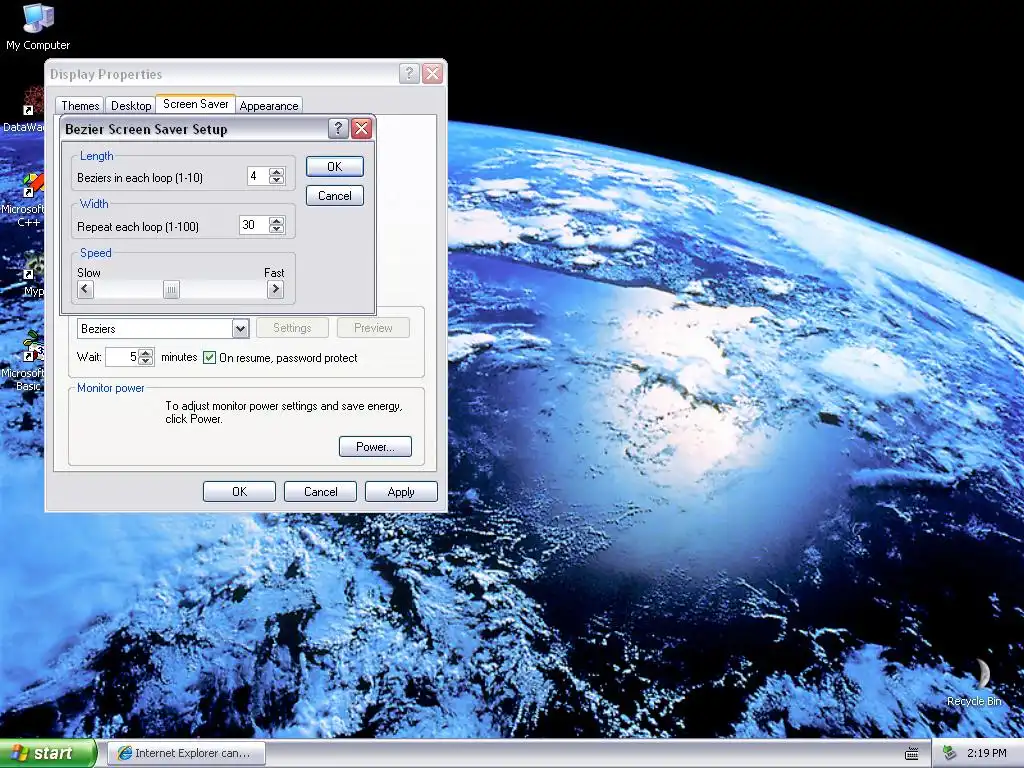Screen dimensions: 1024x768
Task: Switch to the Appearance tab
Action: click(x=268, y=106)
